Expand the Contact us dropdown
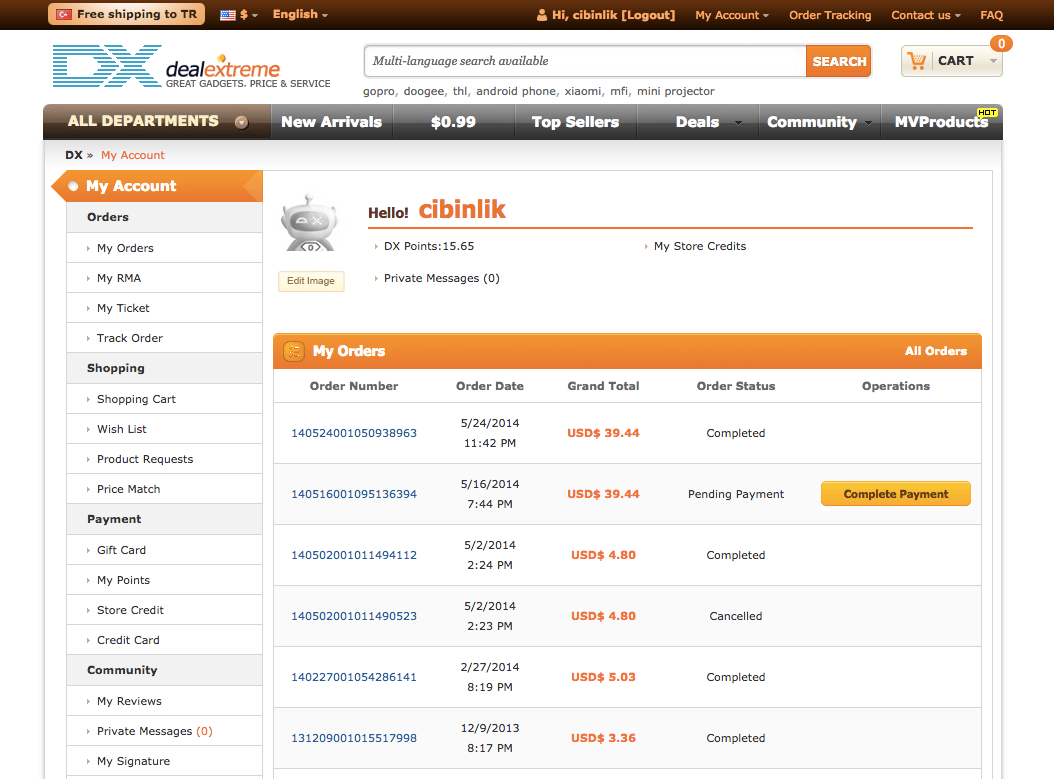 pos(926,15)
